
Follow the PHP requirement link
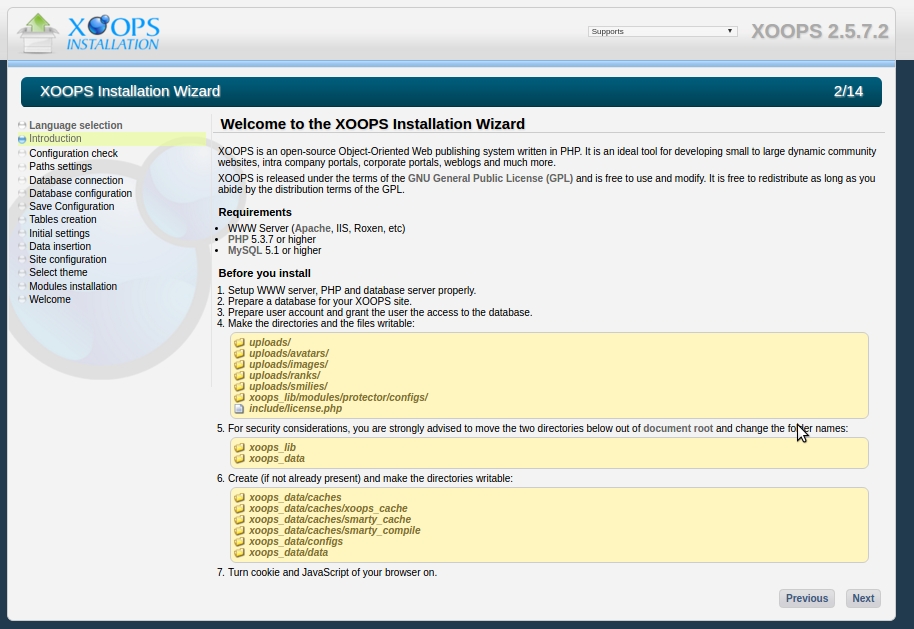click(x=238, y=240)
